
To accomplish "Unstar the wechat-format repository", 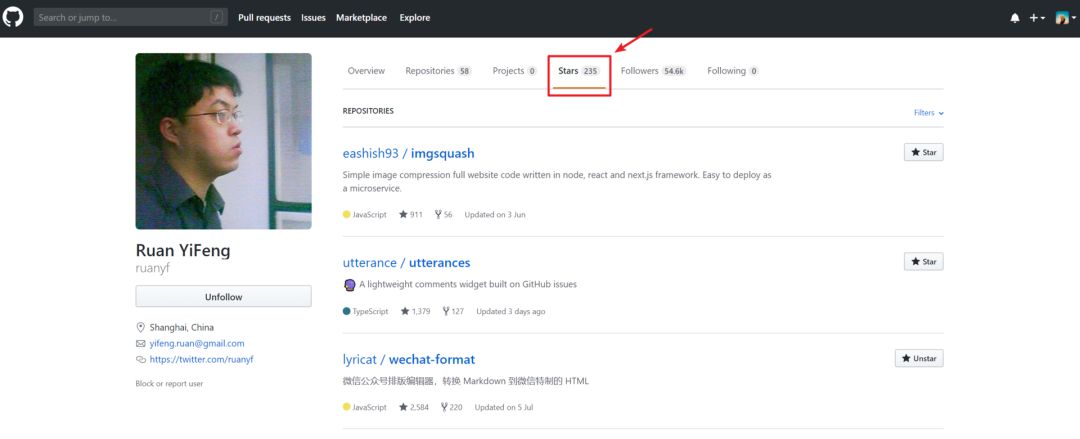I will pos(919,358).
